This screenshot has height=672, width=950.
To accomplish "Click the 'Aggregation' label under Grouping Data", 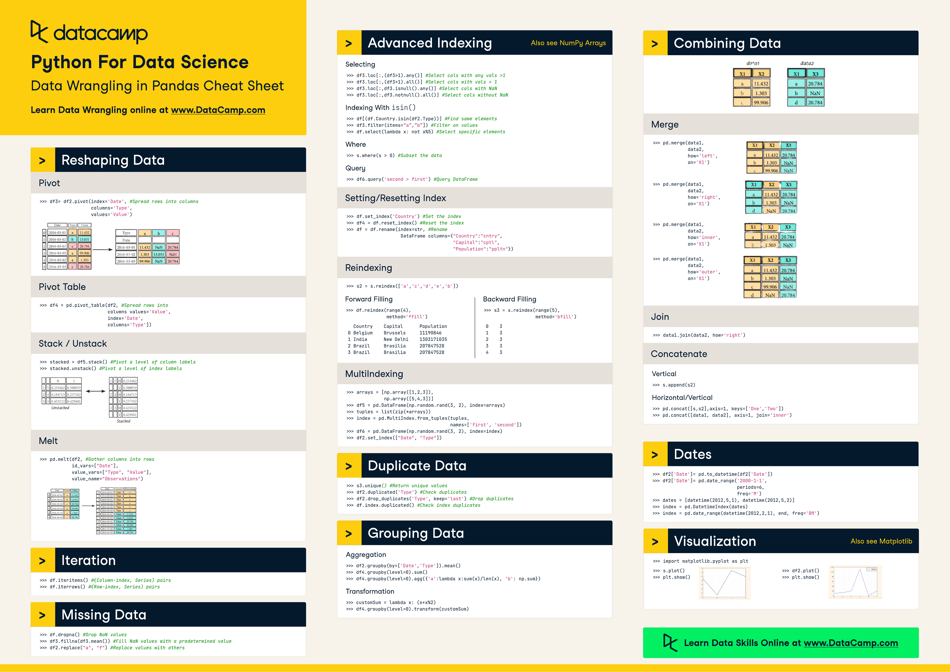I will point(365,554).
